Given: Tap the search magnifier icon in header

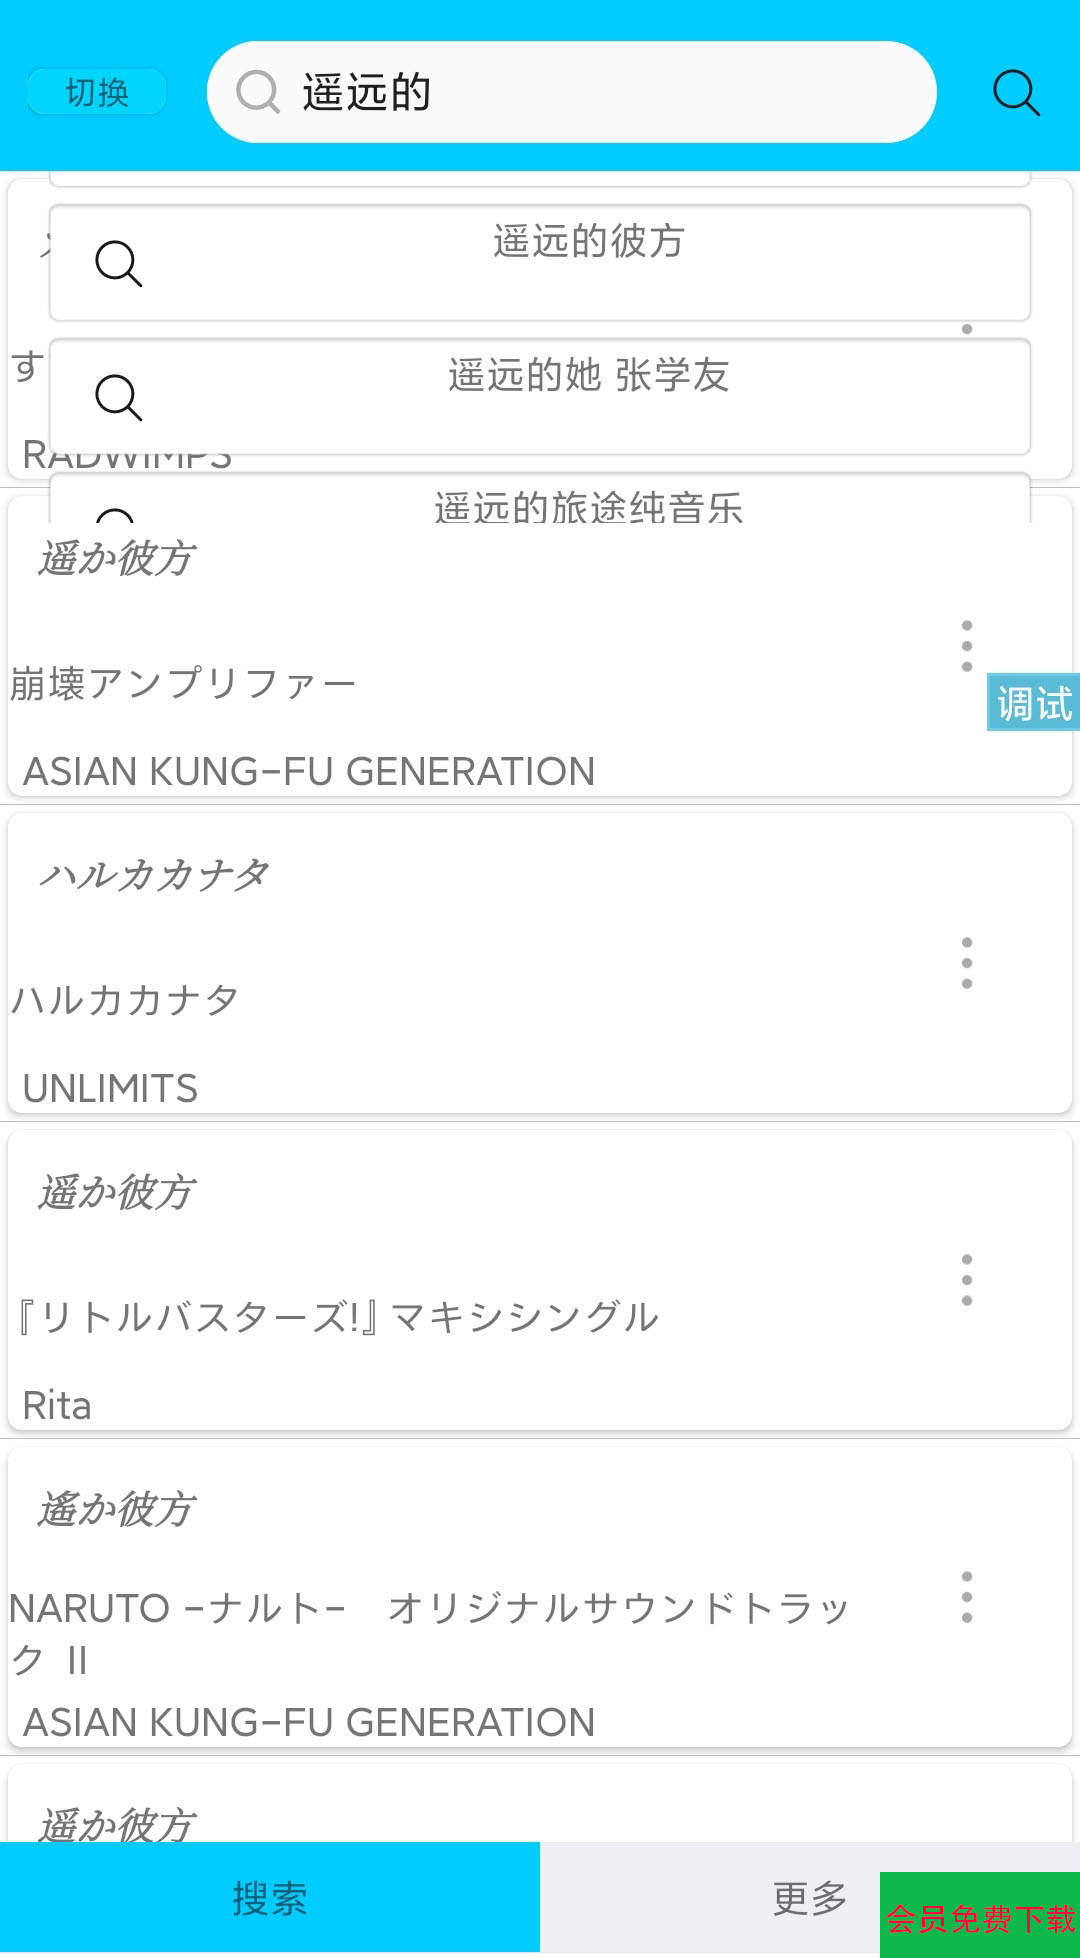Looking at the screenshot, I should [1016, 93].
